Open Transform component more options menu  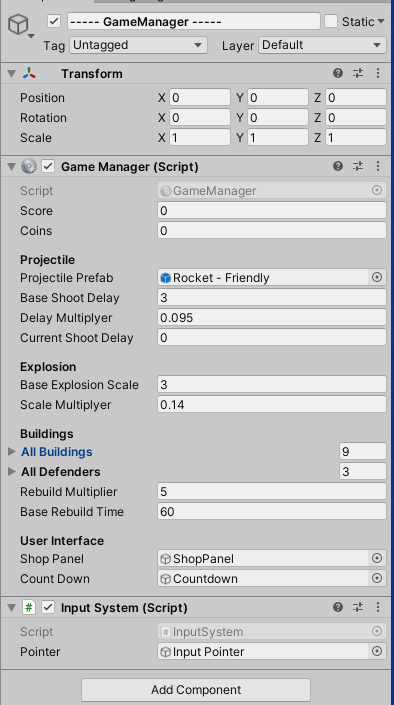click(x=378, y=73)
